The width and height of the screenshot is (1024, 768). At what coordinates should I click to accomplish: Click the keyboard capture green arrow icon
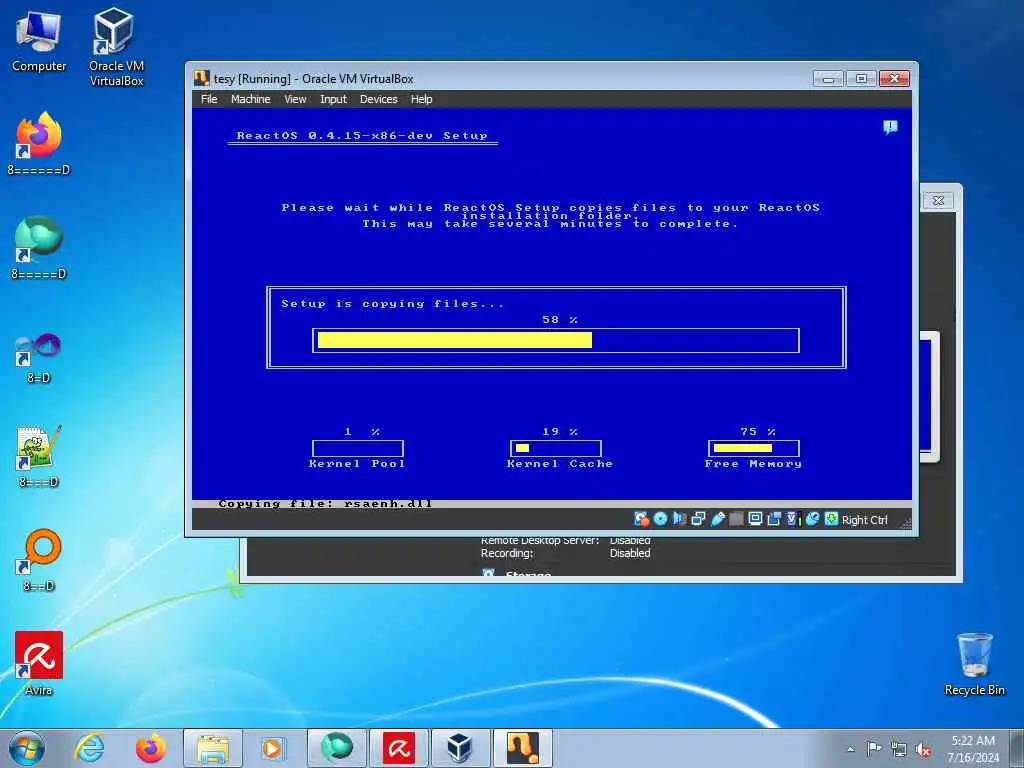tap(831, 519)
